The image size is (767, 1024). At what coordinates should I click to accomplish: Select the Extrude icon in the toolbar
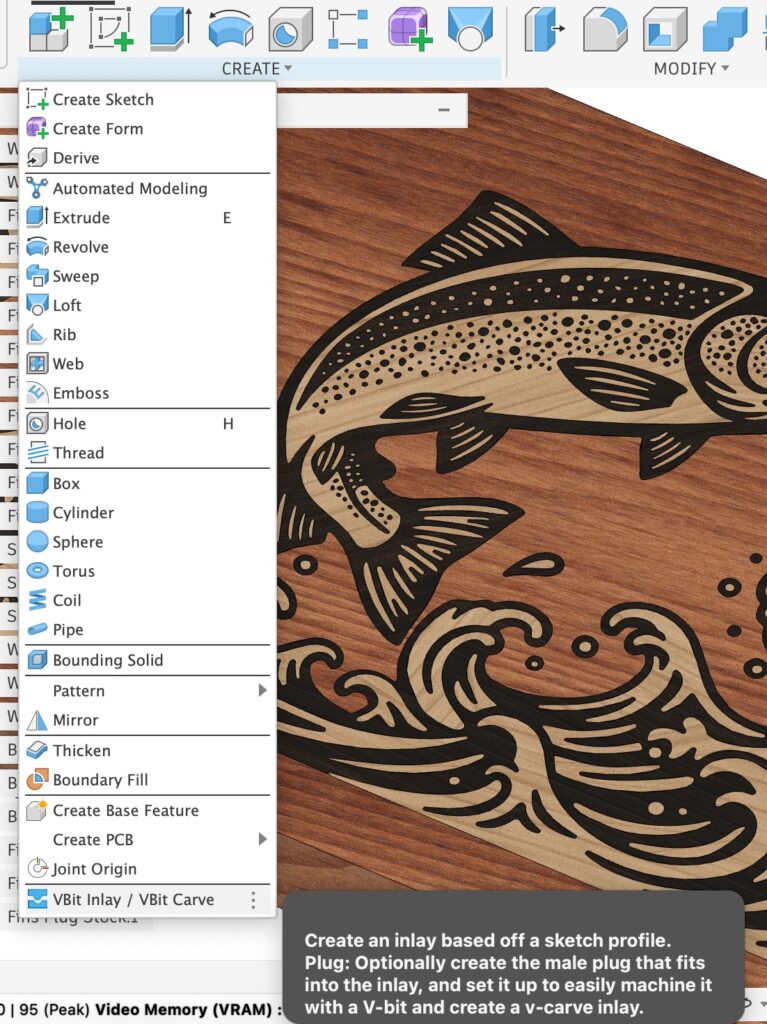coord(170,28)
